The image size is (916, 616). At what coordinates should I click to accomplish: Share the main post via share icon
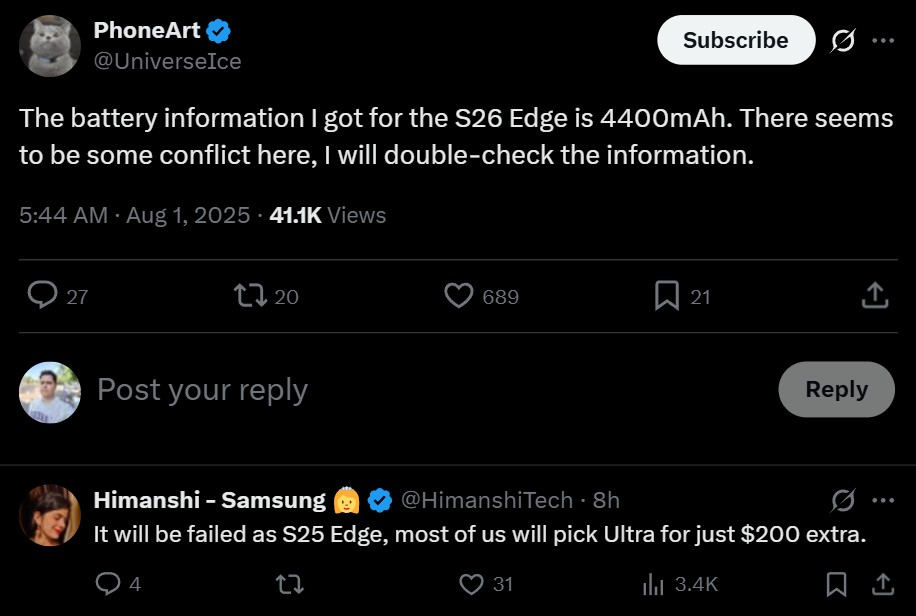873,295
